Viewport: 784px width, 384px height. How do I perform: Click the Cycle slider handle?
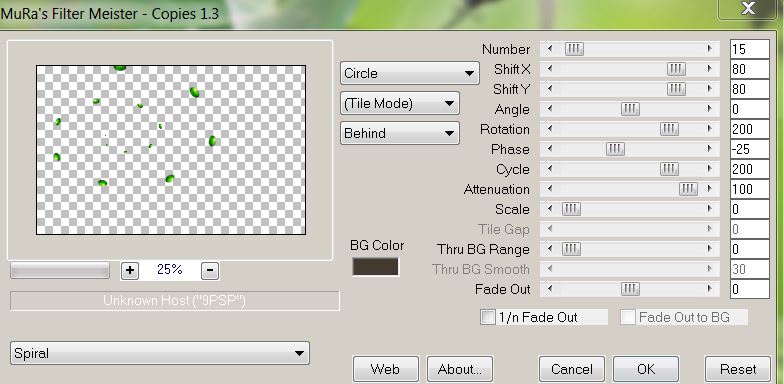tap(669, 169)
